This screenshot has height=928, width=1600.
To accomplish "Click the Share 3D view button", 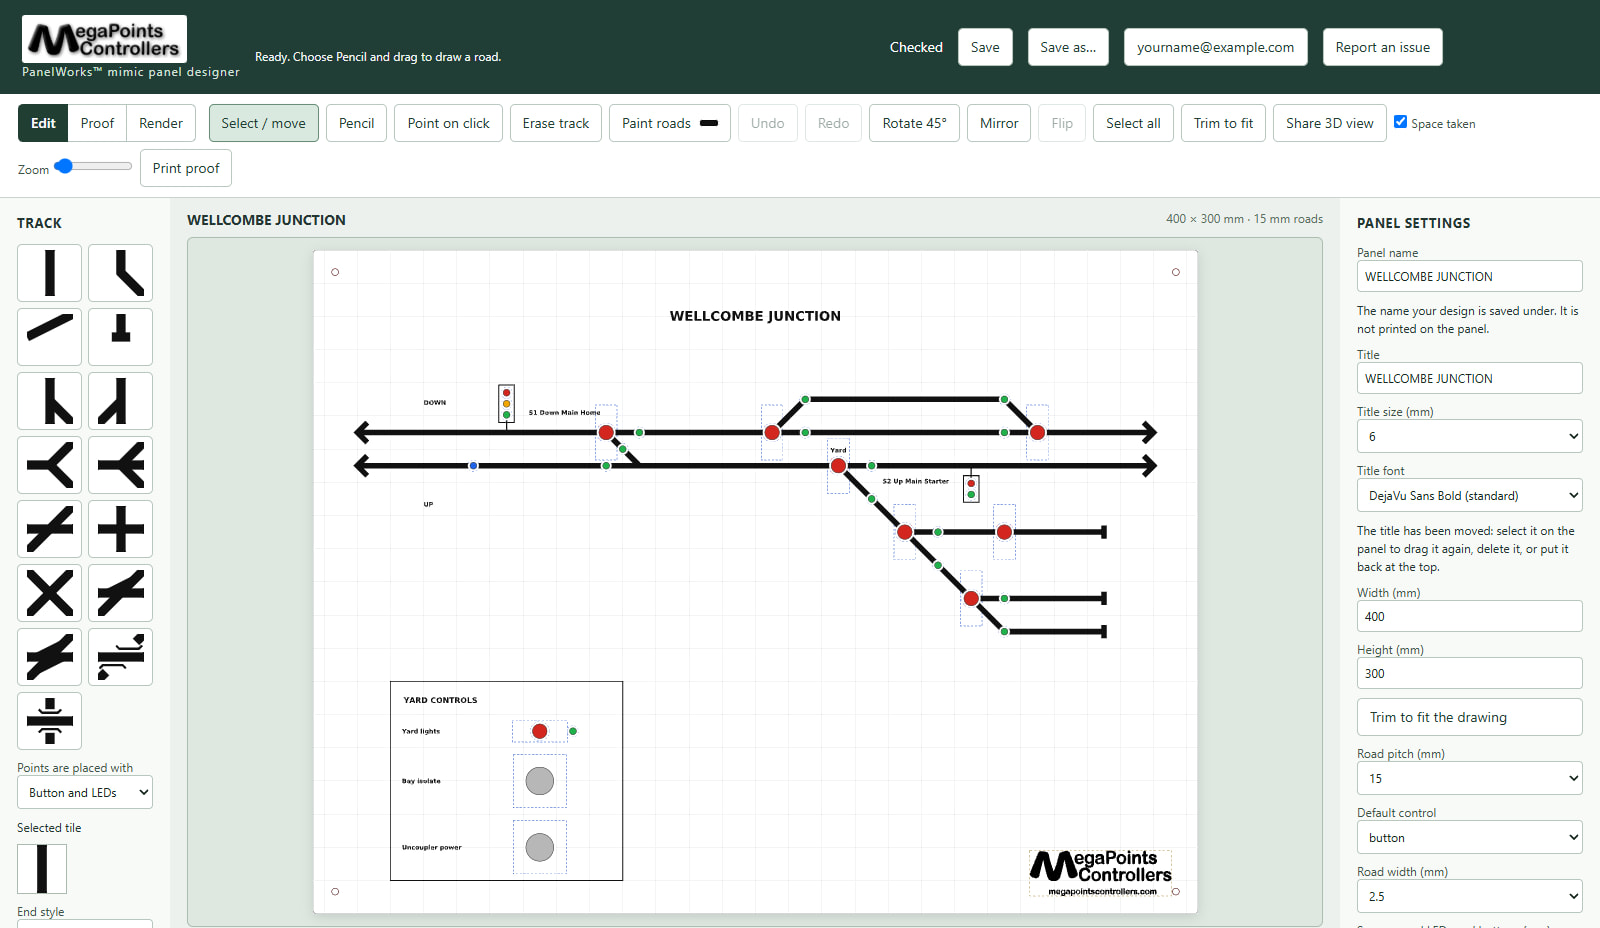I will click(1329, 123).
